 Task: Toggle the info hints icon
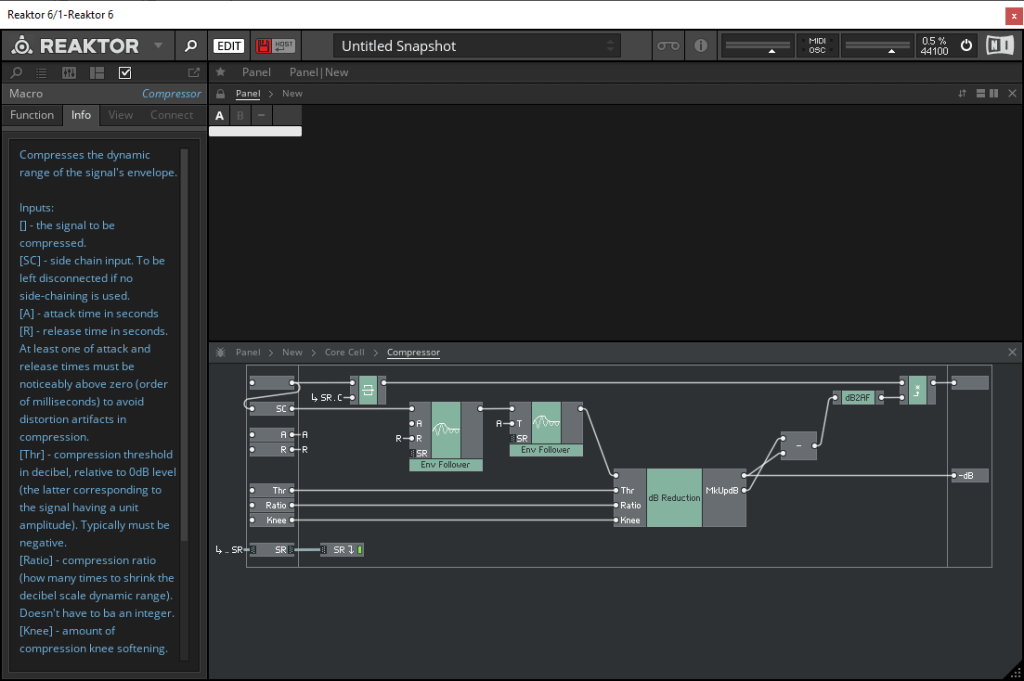point(700,46)
